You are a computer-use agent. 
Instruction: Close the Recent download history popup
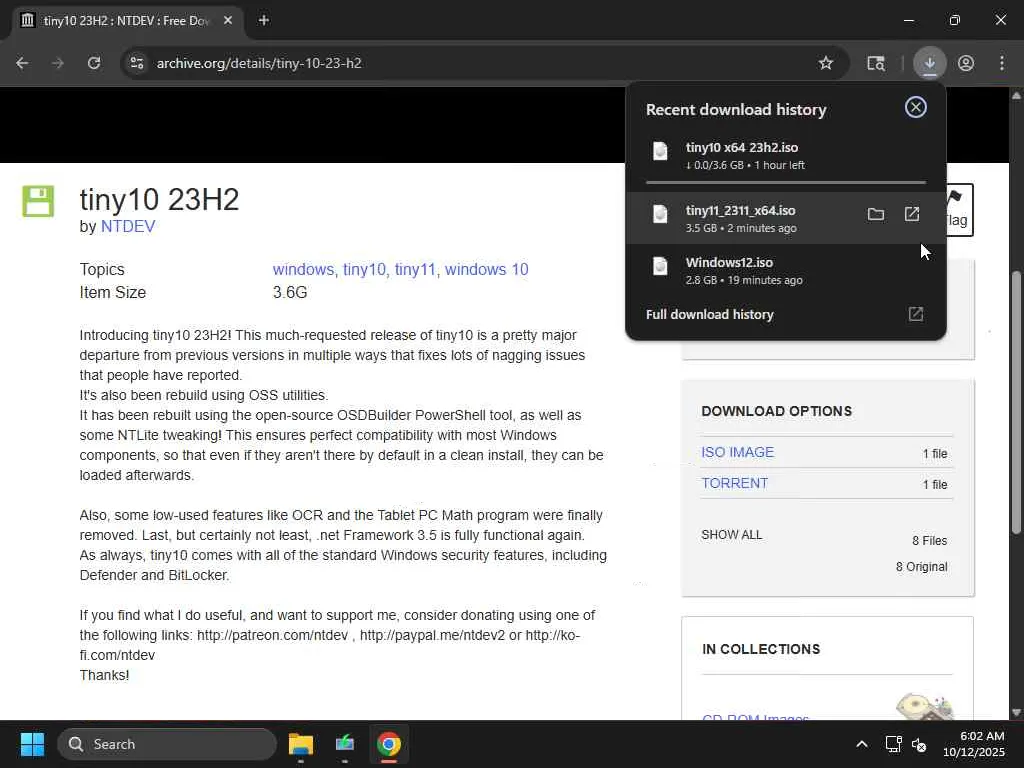coord(916,107)
